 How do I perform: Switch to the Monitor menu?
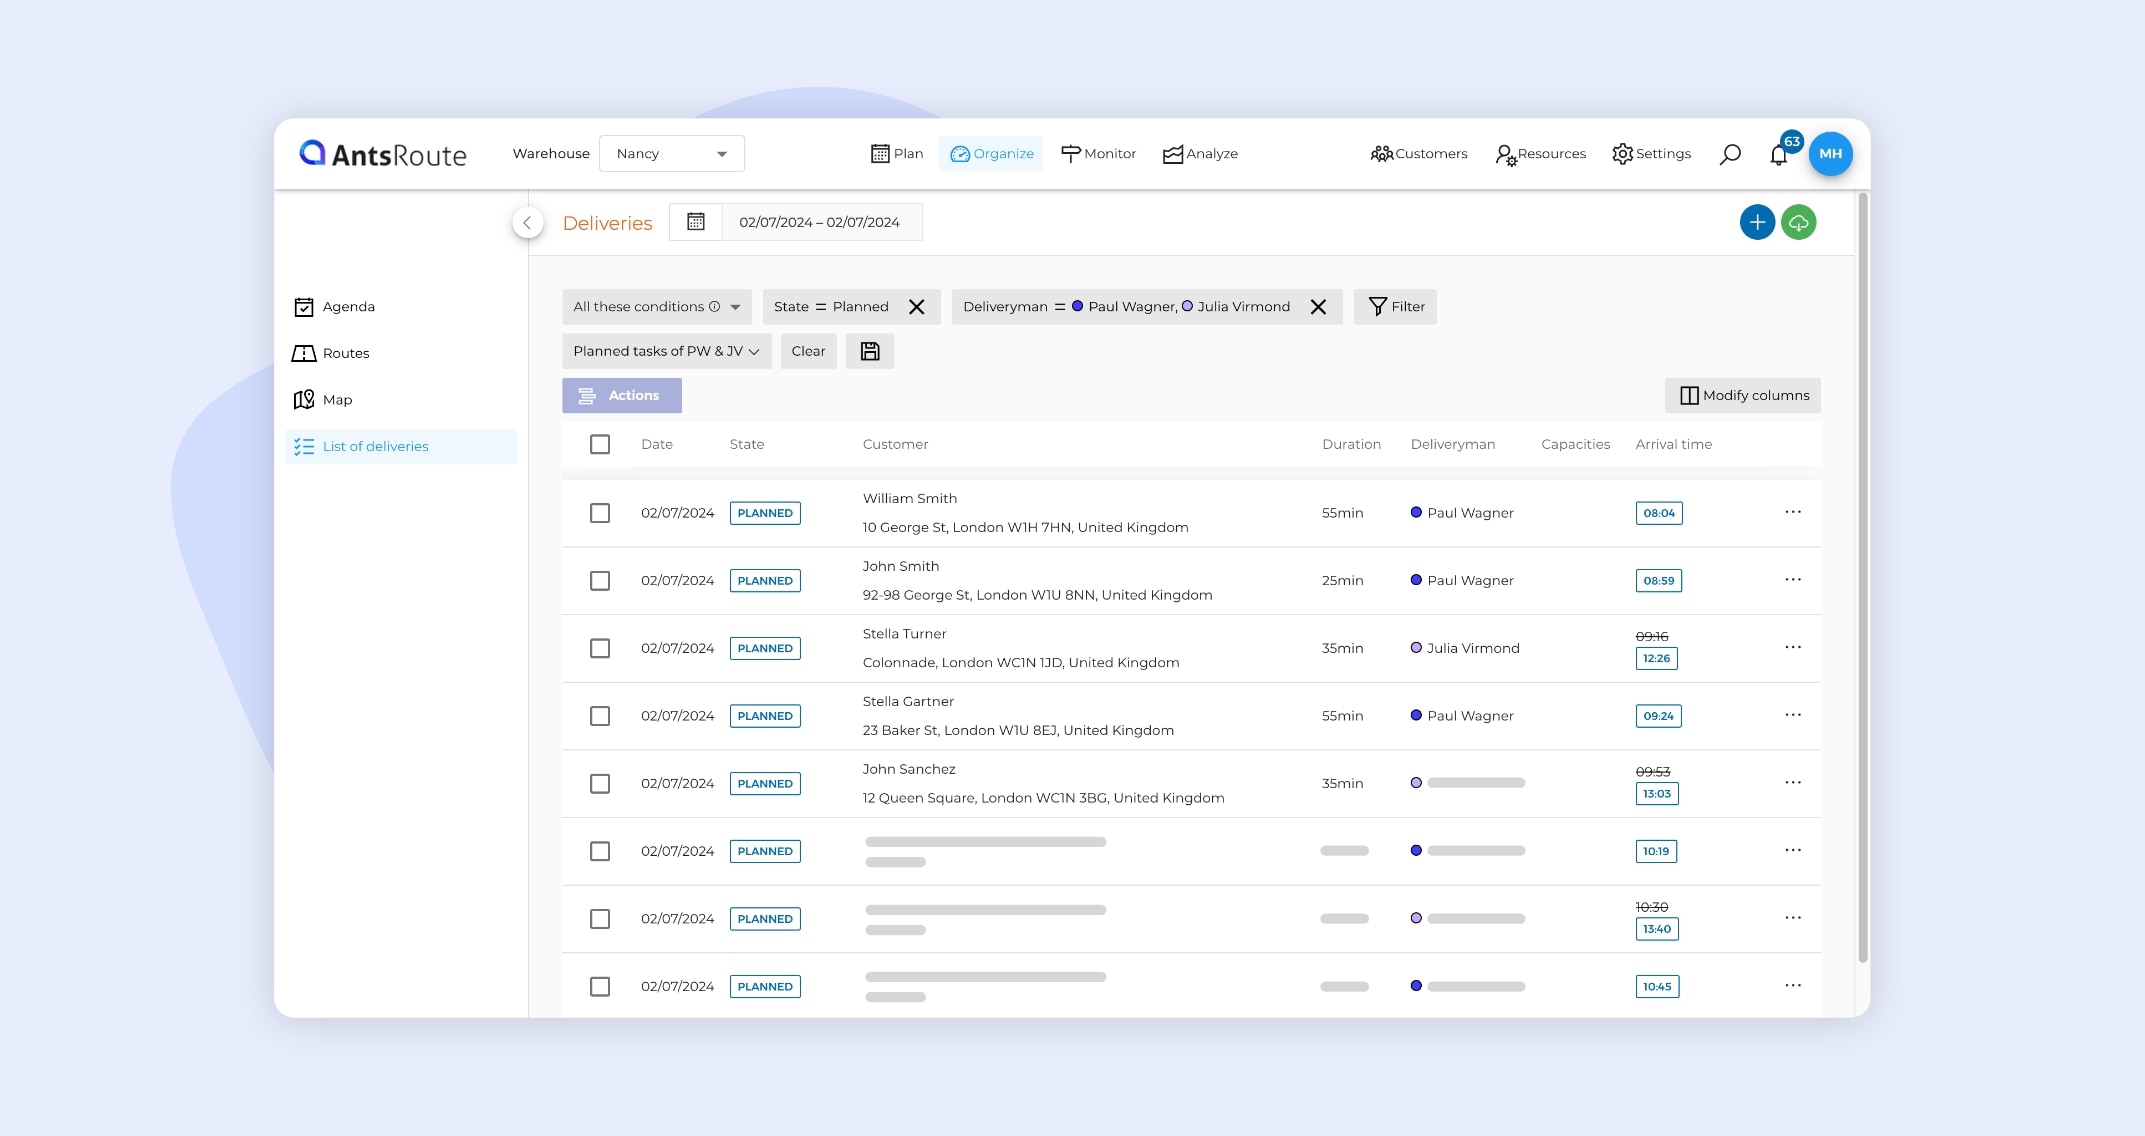(1098, 154)
